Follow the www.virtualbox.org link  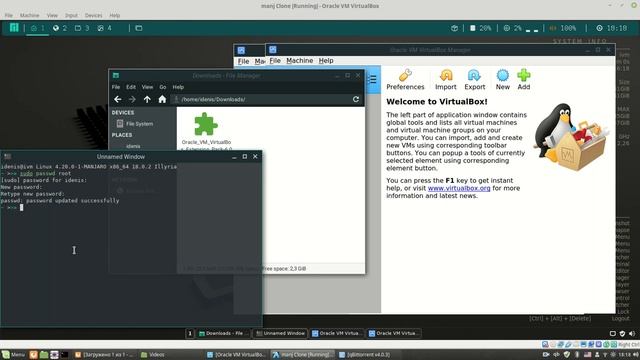459,188
